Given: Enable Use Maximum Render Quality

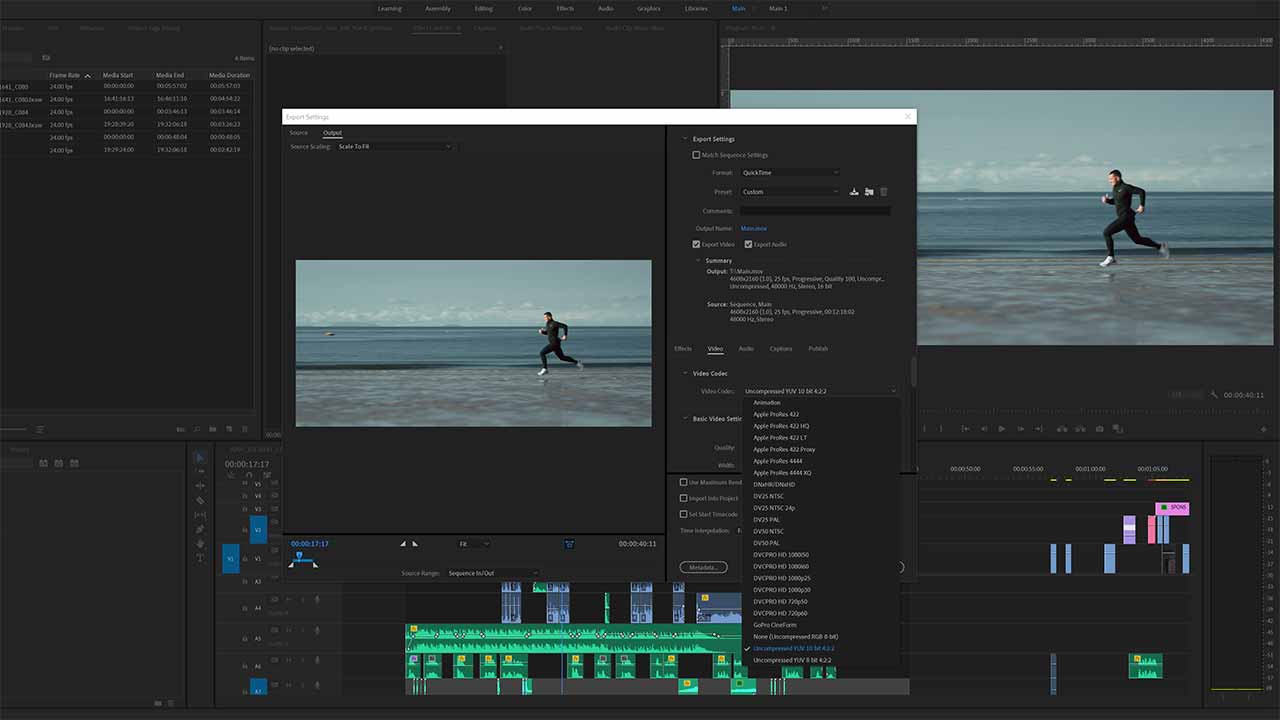Looking at the screenshot, I should tap(683, 482).
